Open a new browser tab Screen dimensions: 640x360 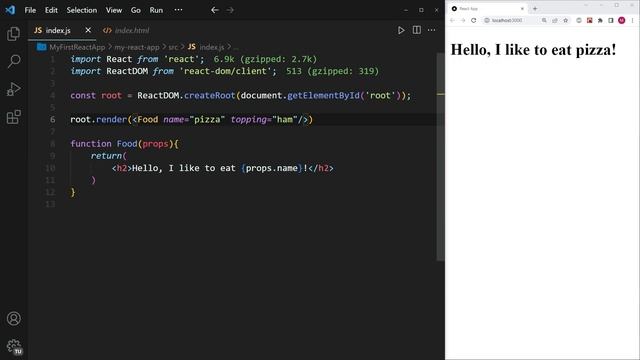535,9
